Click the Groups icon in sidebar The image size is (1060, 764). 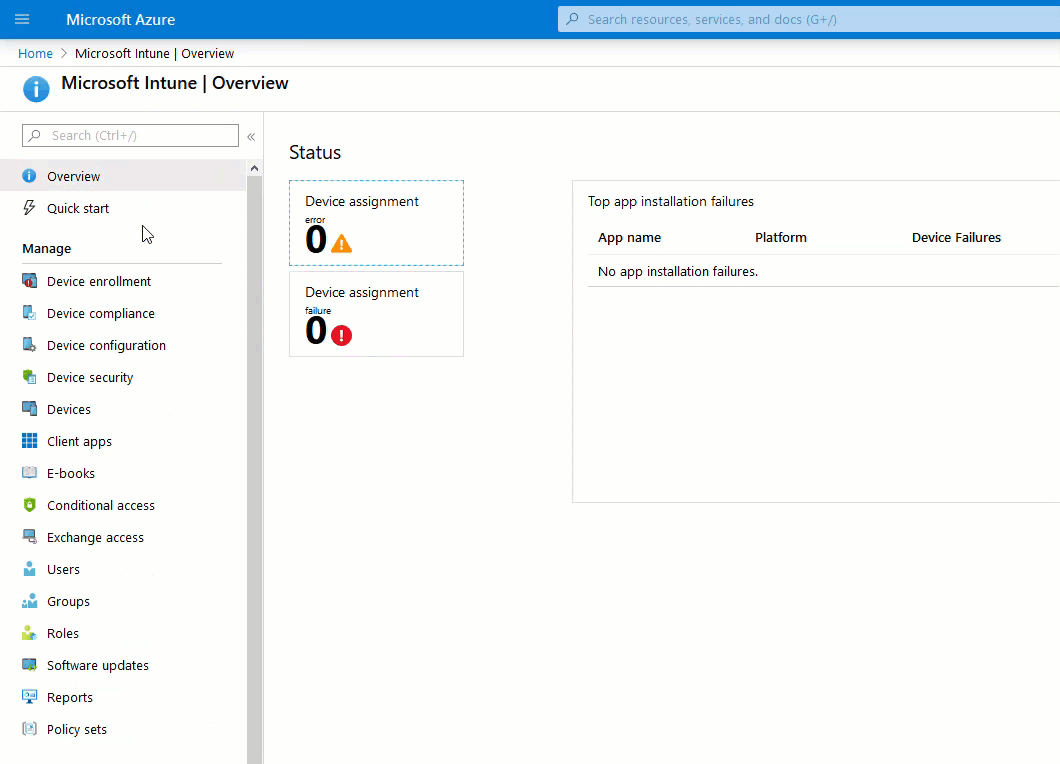coord(29,600)
